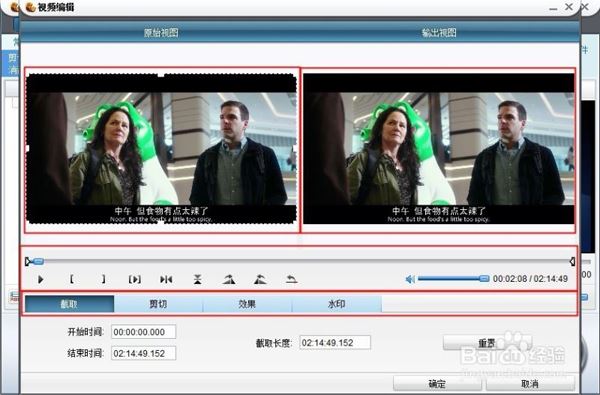
Task: Click the undo arrow icon
Action: tap(292, 279)
